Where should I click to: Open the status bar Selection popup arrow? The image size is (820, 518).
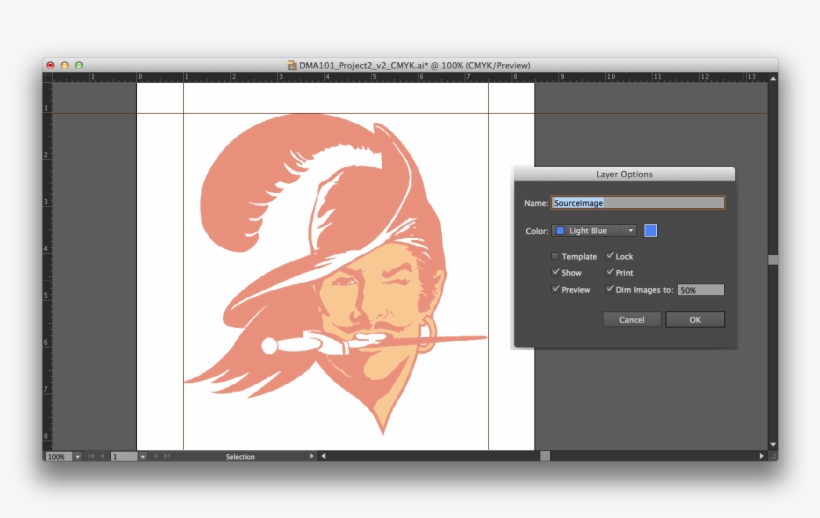311,456
